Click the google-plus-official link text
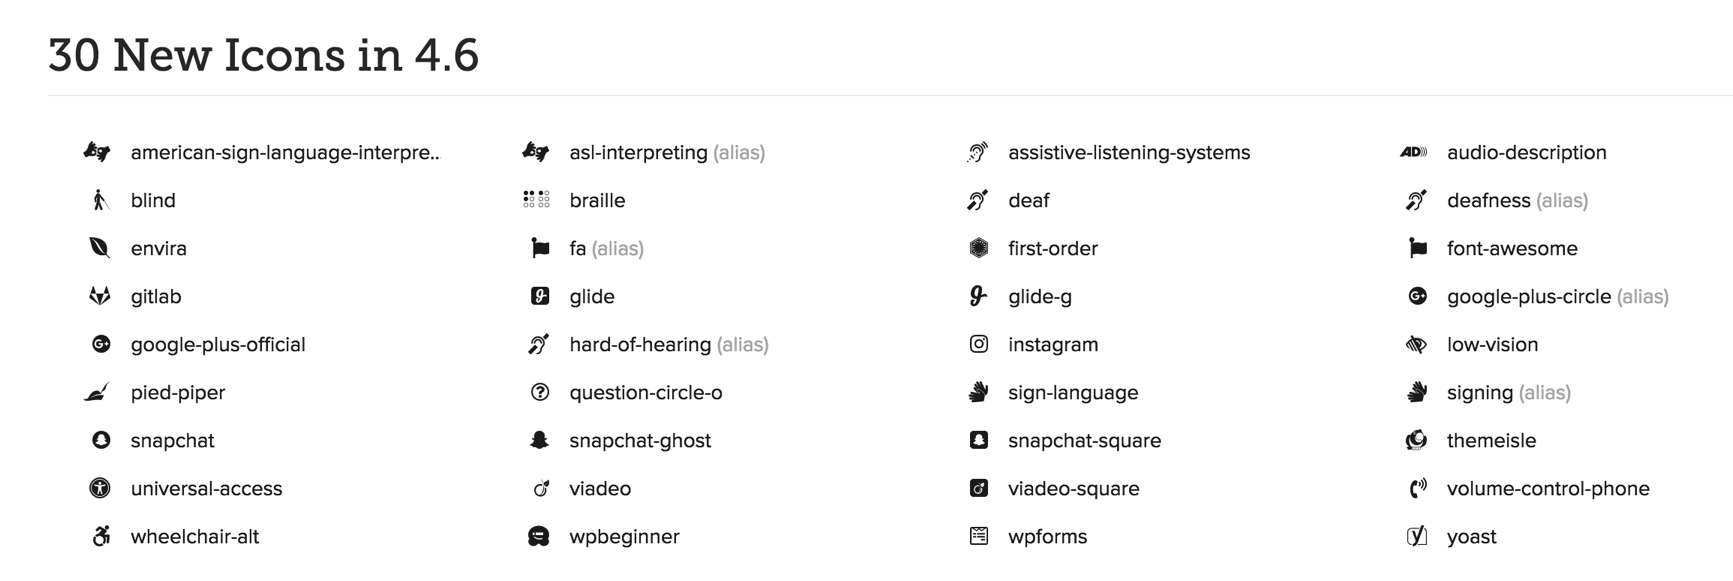 [x=218, y=344]
